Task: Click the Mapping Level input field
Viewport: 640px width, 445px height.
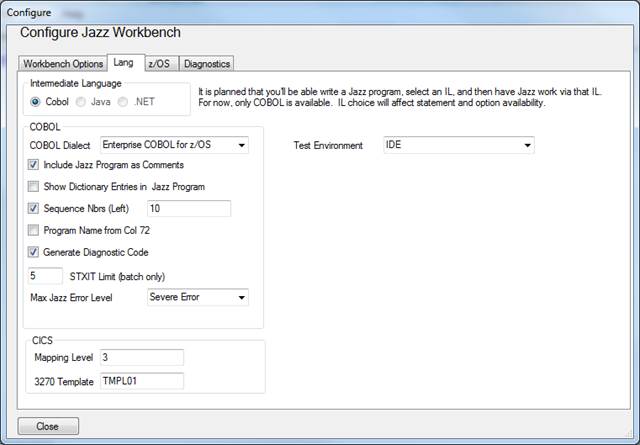Action: (x=142, y=358)
